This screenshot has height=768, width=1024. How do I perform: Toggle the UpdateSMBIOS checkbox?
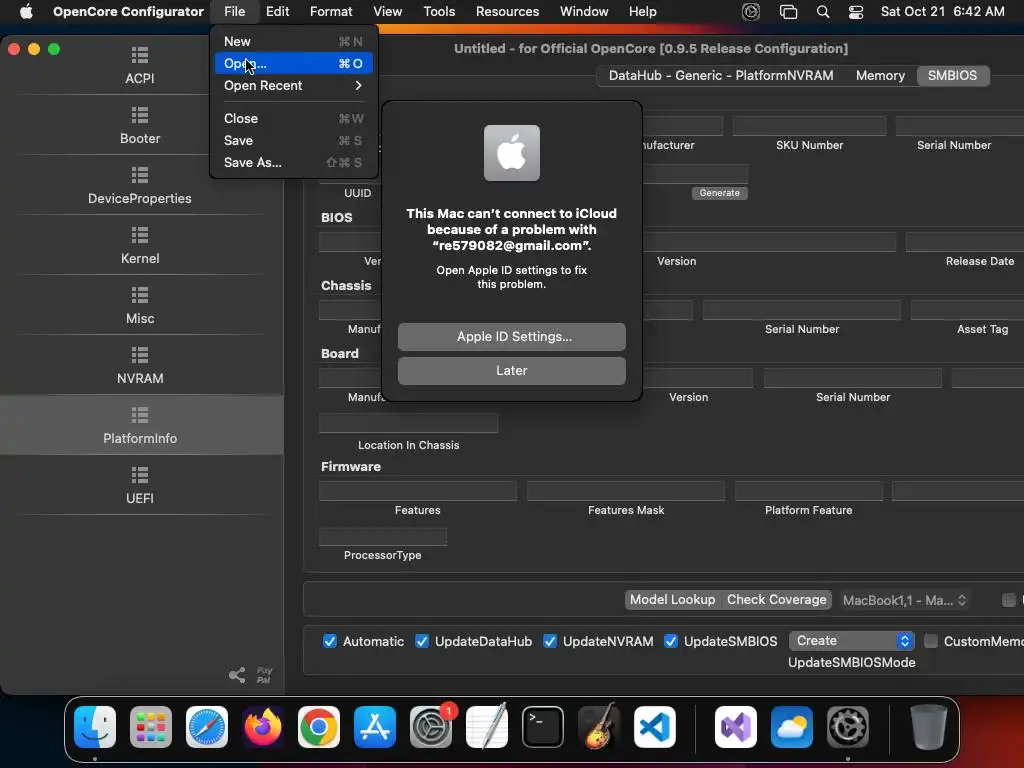click(671, 641)
